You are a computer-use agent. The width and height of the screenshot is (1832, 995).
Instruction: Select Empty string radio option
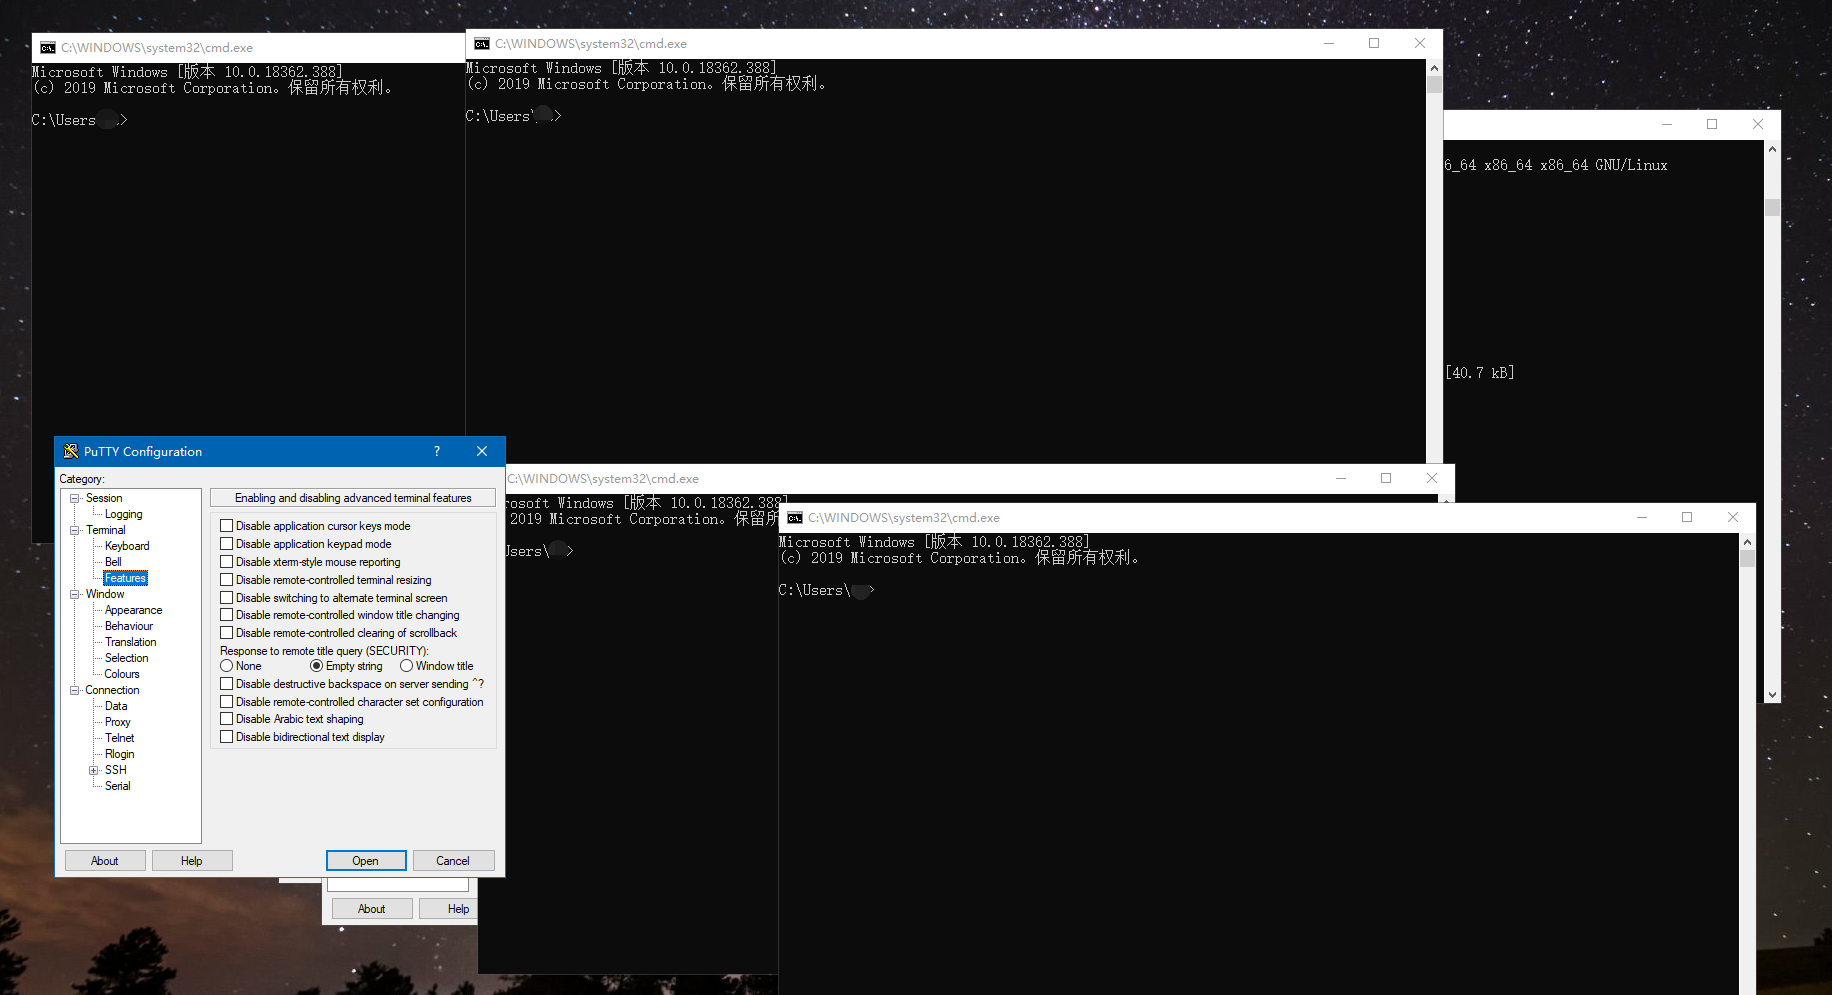[317, 666]
